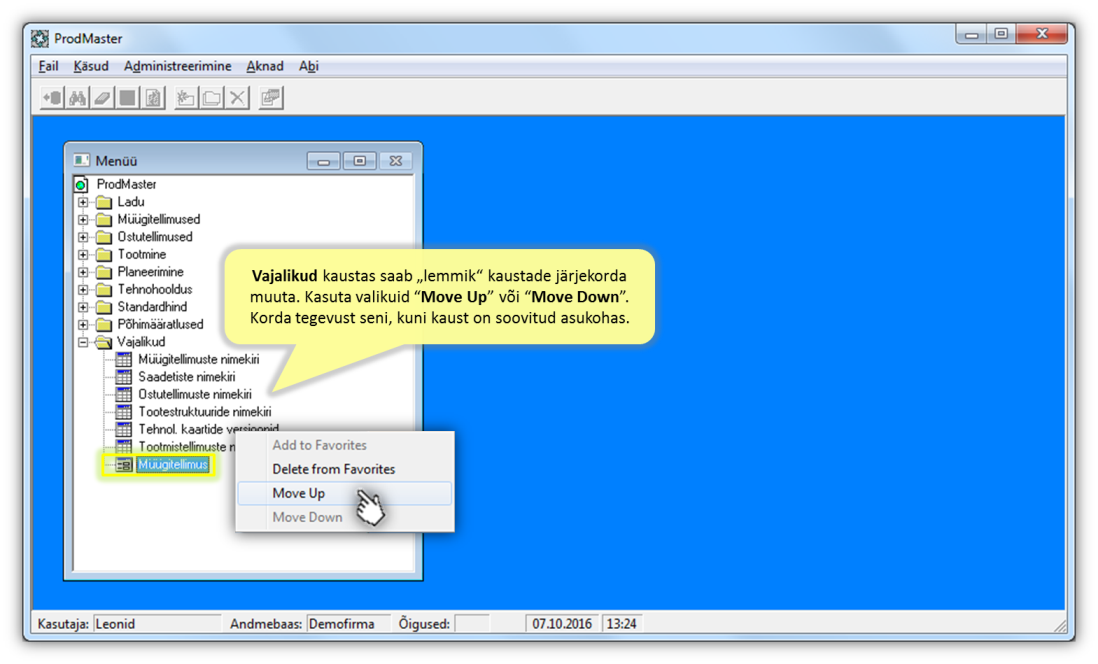This screenshot has height=664, width=1098.
Task: Open the Käsud menu
Action: click(x=91, y=66)
